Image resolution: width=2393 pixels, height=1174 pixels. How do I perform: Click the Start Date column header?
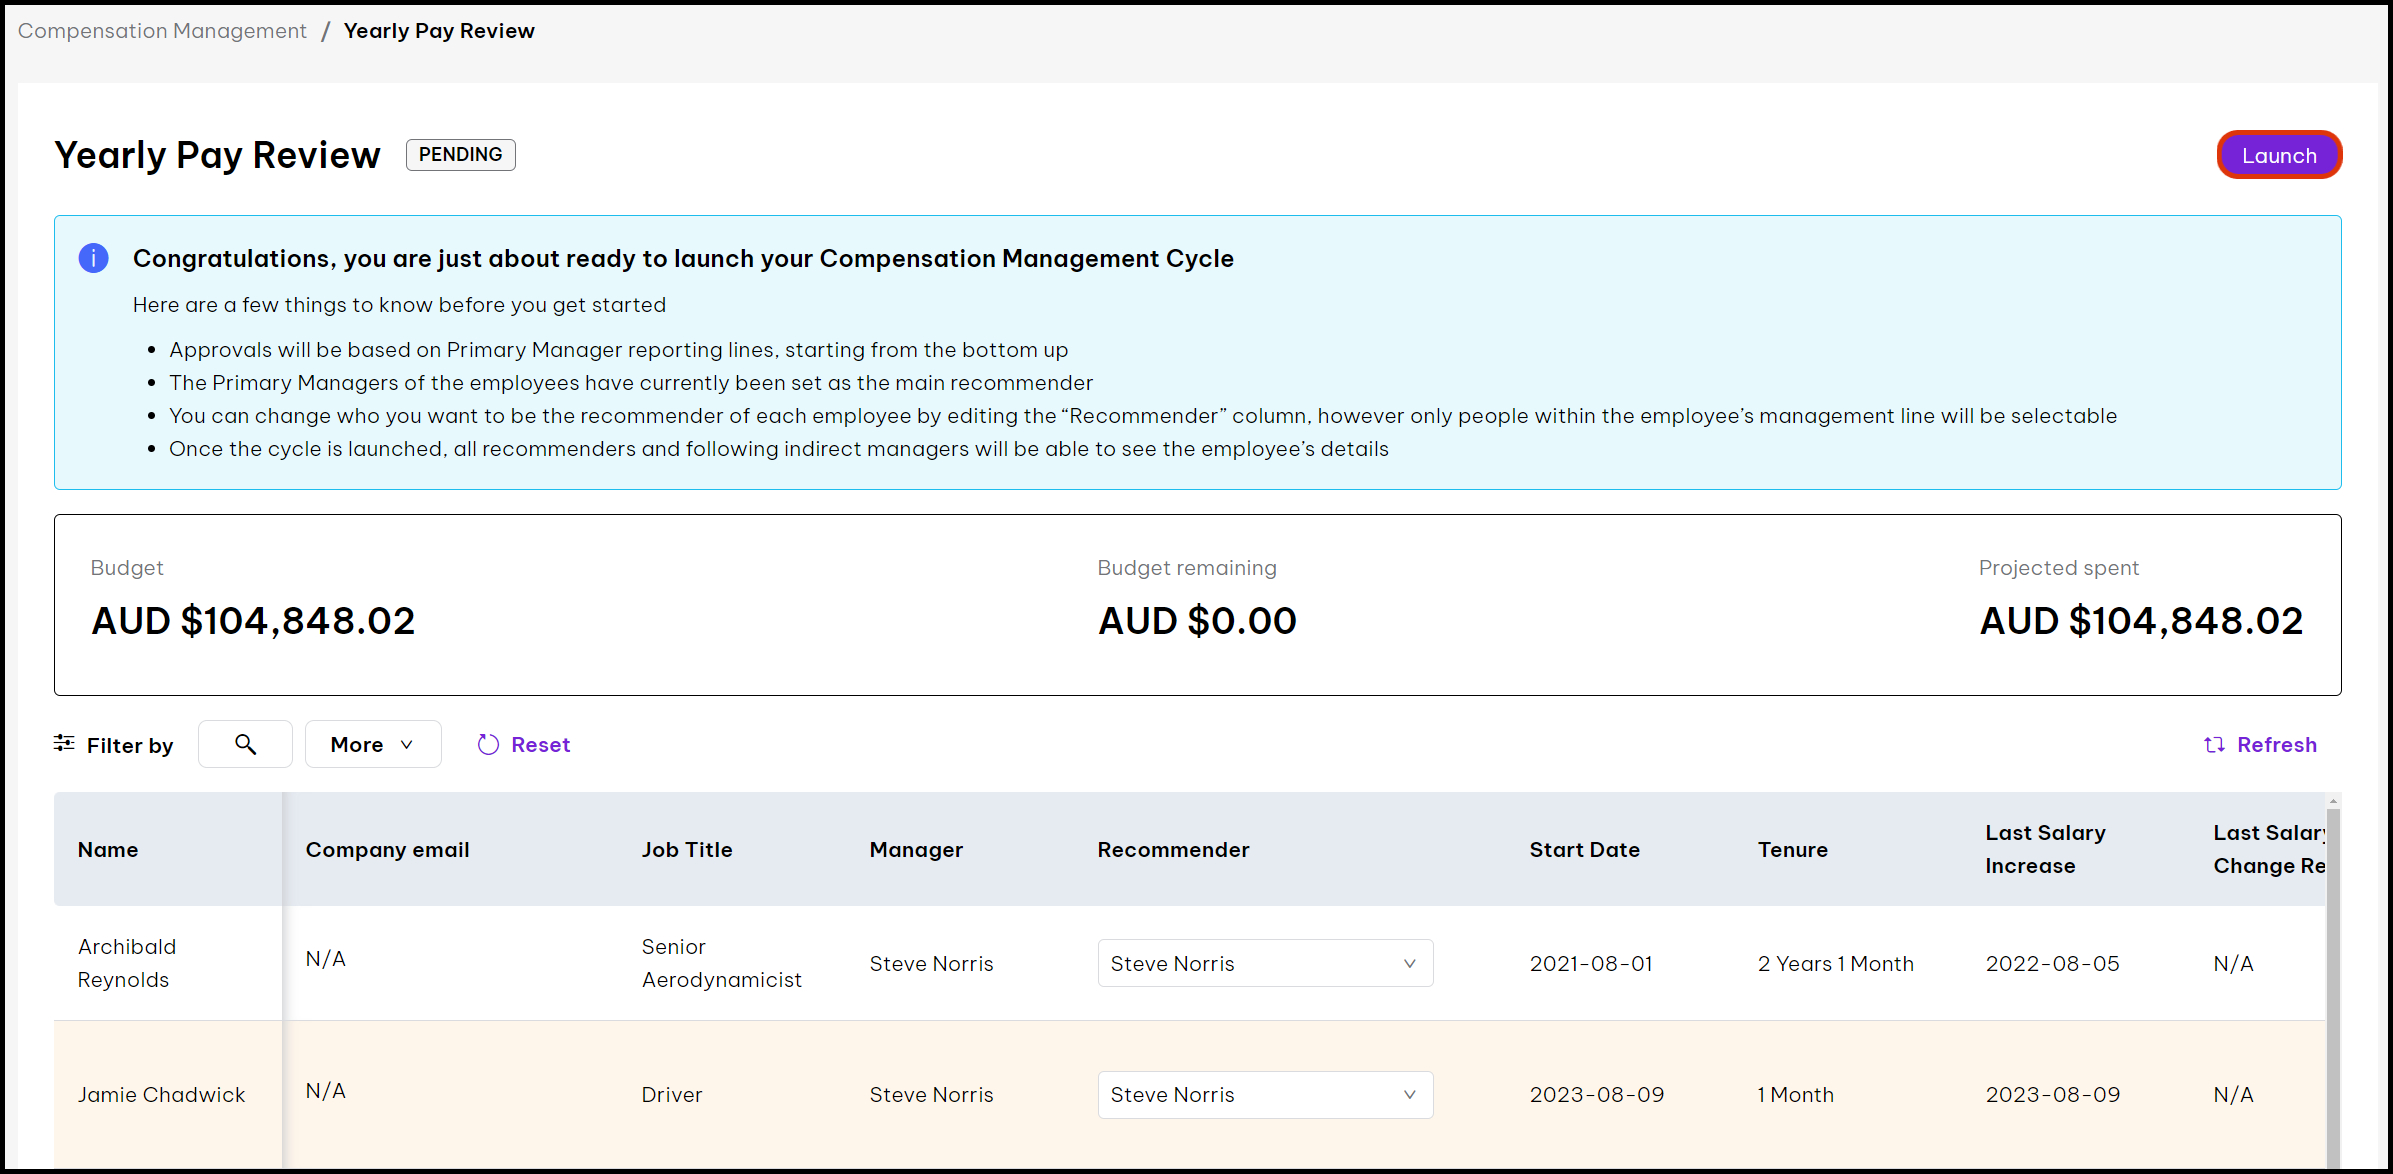(1584, 849)
